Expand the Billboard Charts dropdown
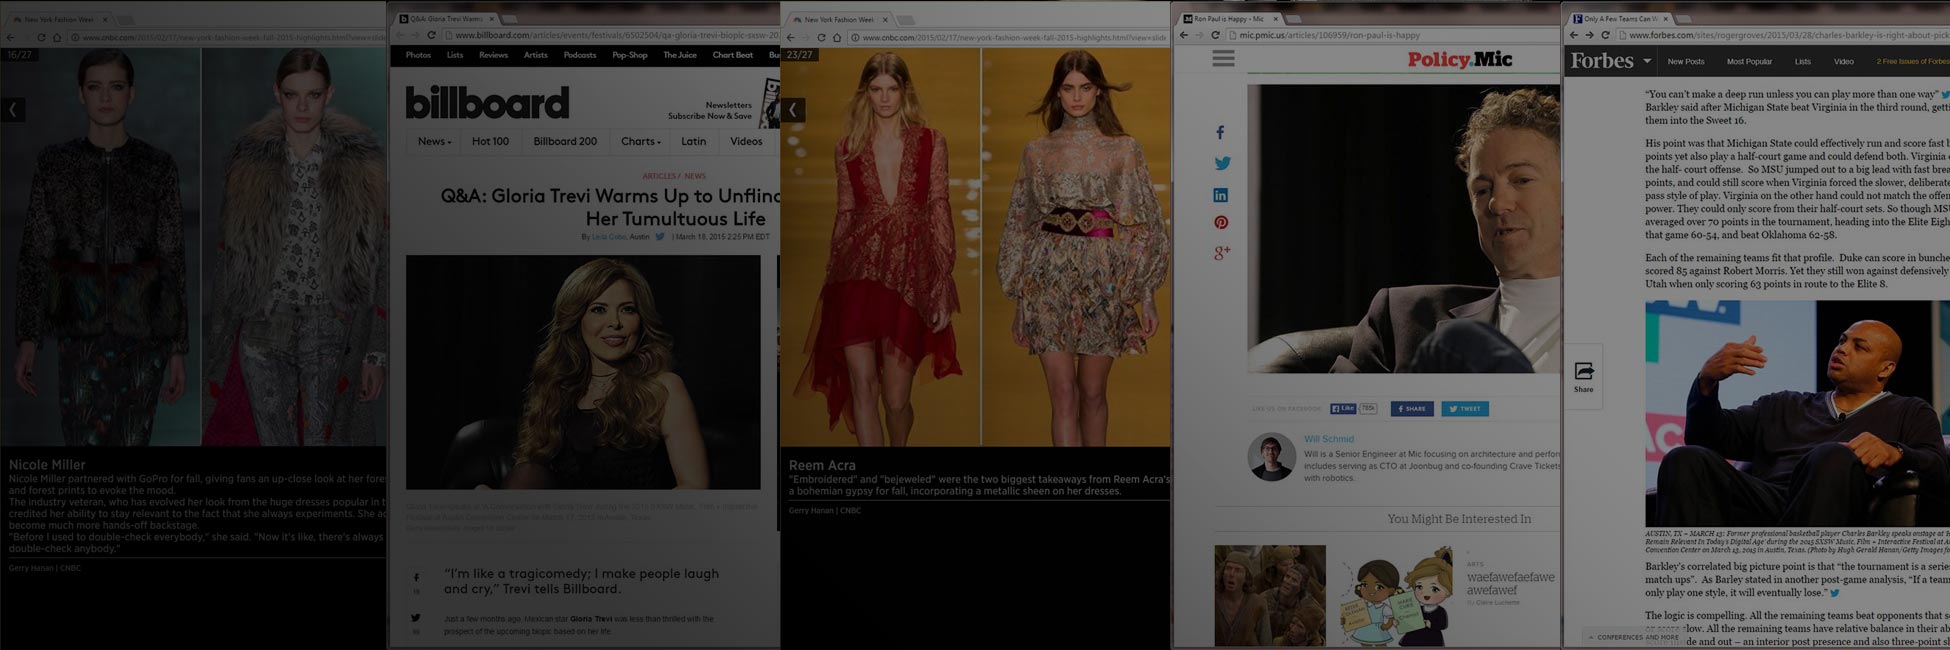 640,141
